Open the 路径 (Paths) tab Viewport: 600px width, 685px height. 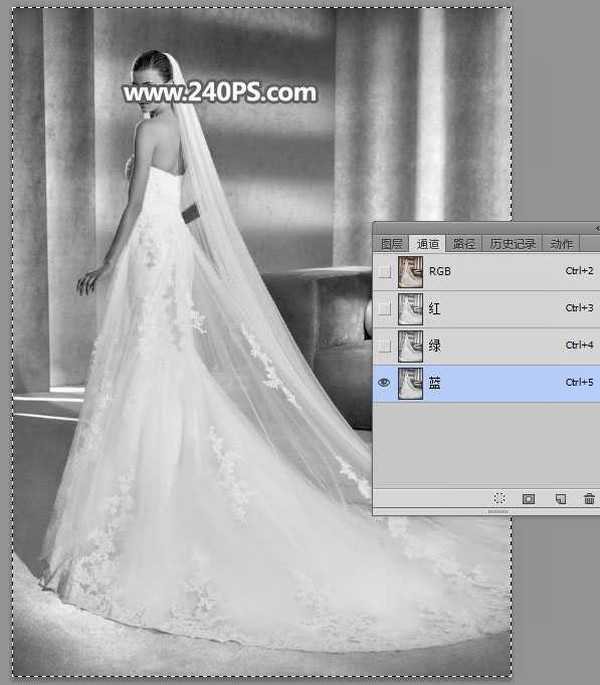coord(463,243)
